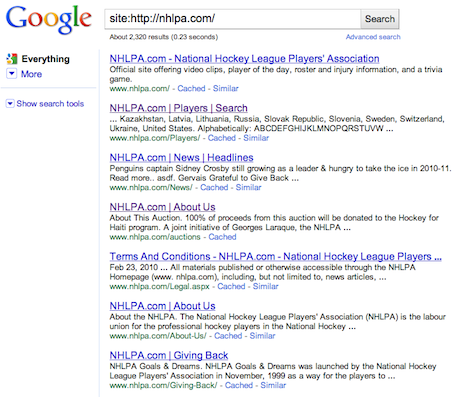Click the www.nhlpa.com/About-Us/ URL text
This screenshot has height=397, width=460.
pyautogui.click(x=158, y=336)
